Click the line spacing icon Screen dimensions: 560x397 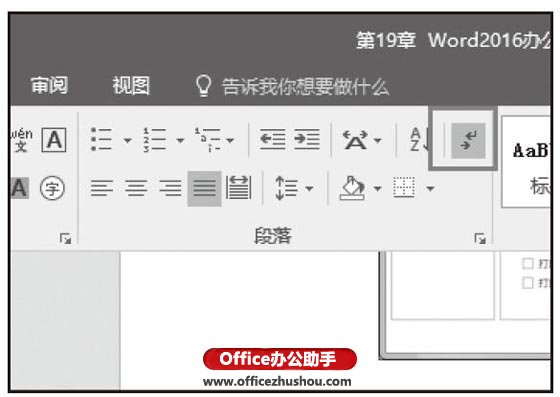tap(286, 188)
